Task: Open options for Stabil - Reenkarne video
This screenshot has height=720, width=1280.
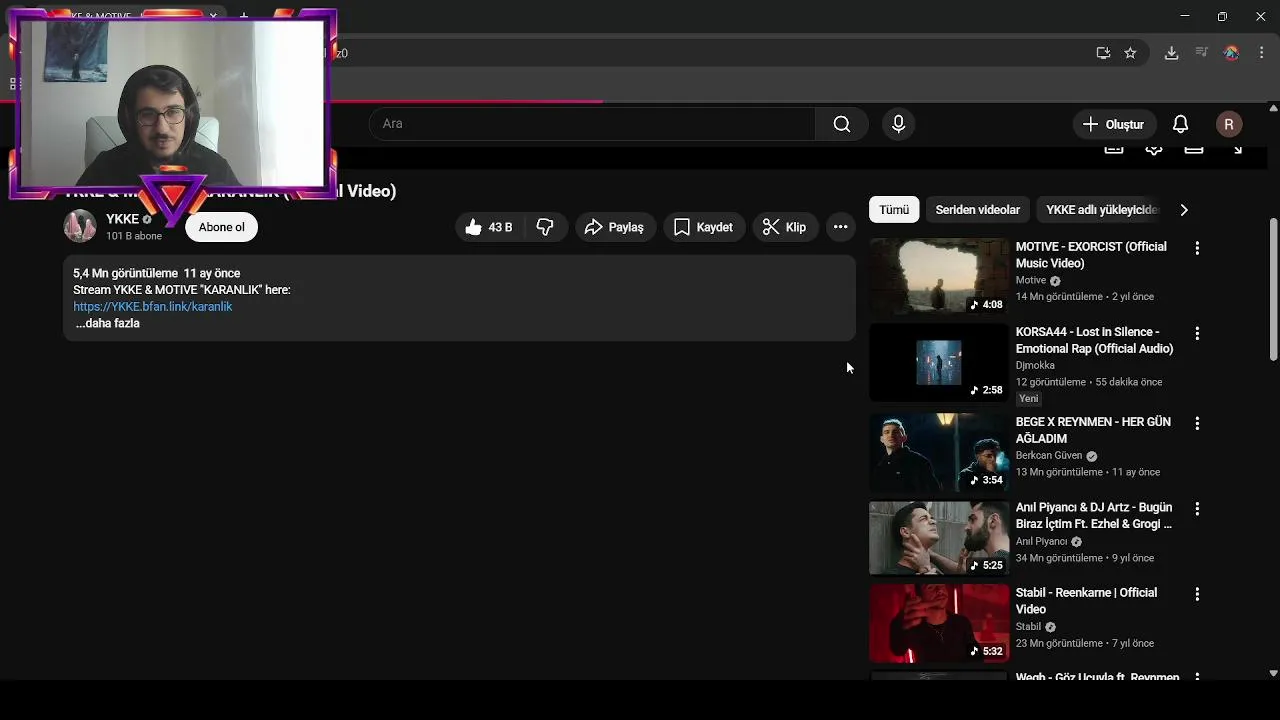Action: click(1197, 594)
